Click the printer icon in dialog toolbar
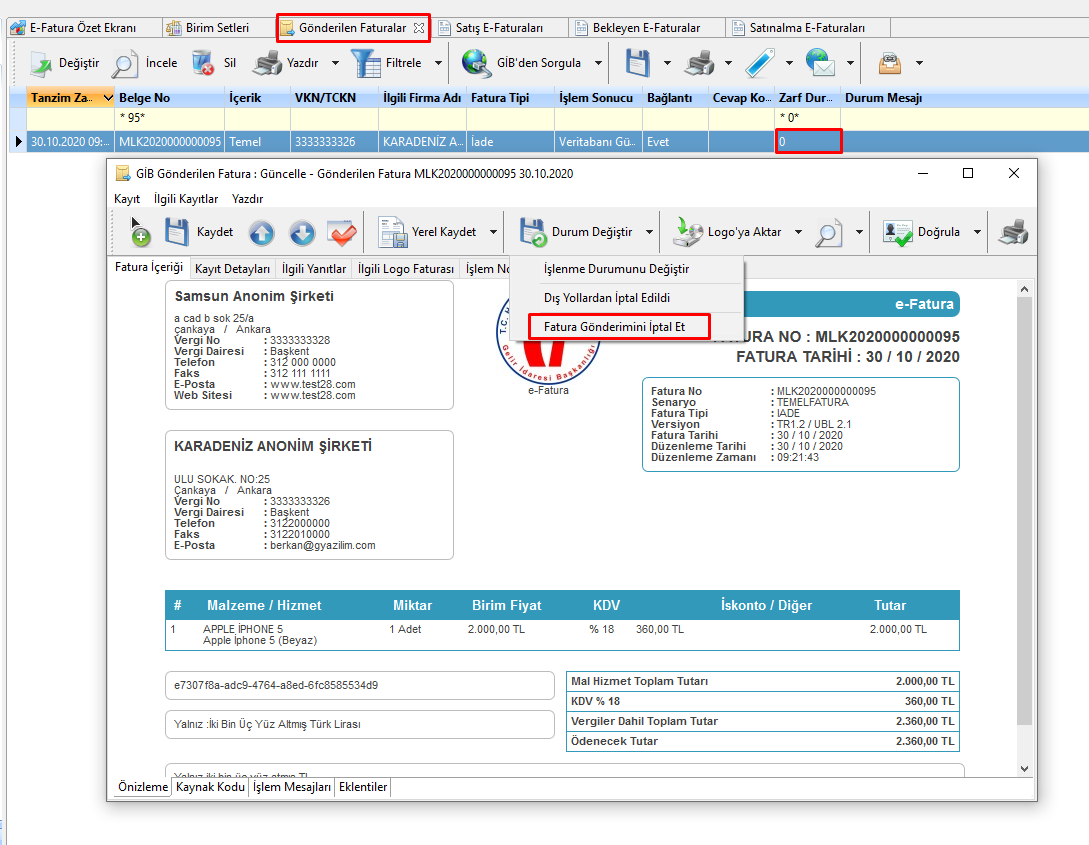 [x=1014, y=232]
